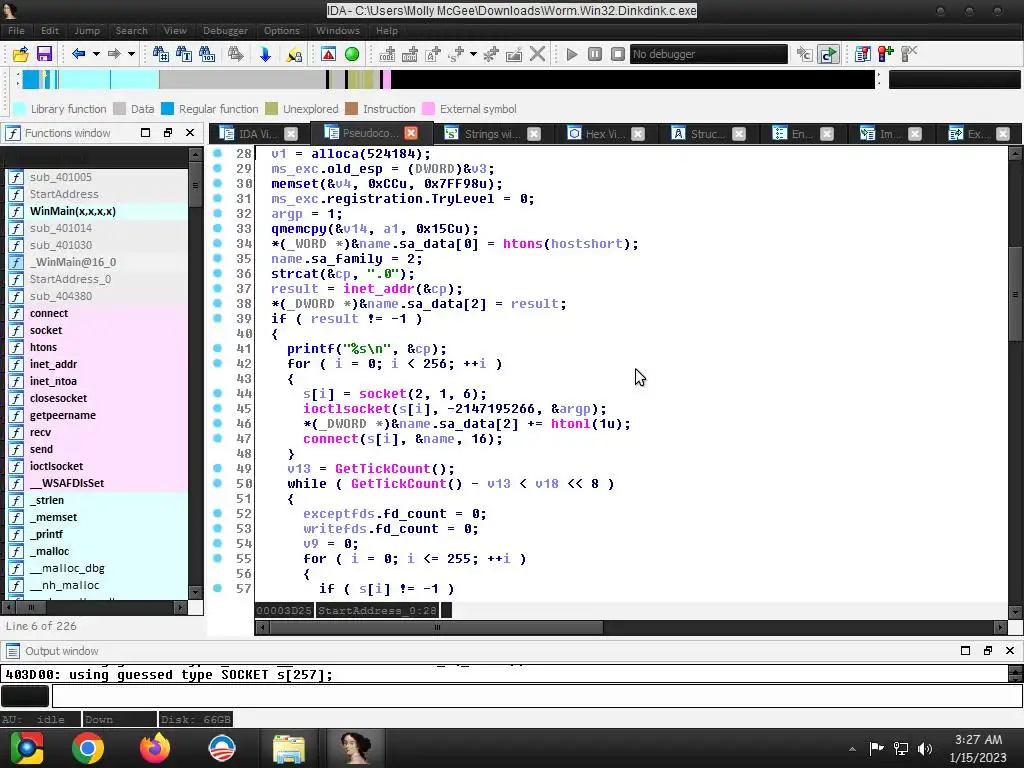Click the grey X delete toolbar icon

(x=537, y=54)
